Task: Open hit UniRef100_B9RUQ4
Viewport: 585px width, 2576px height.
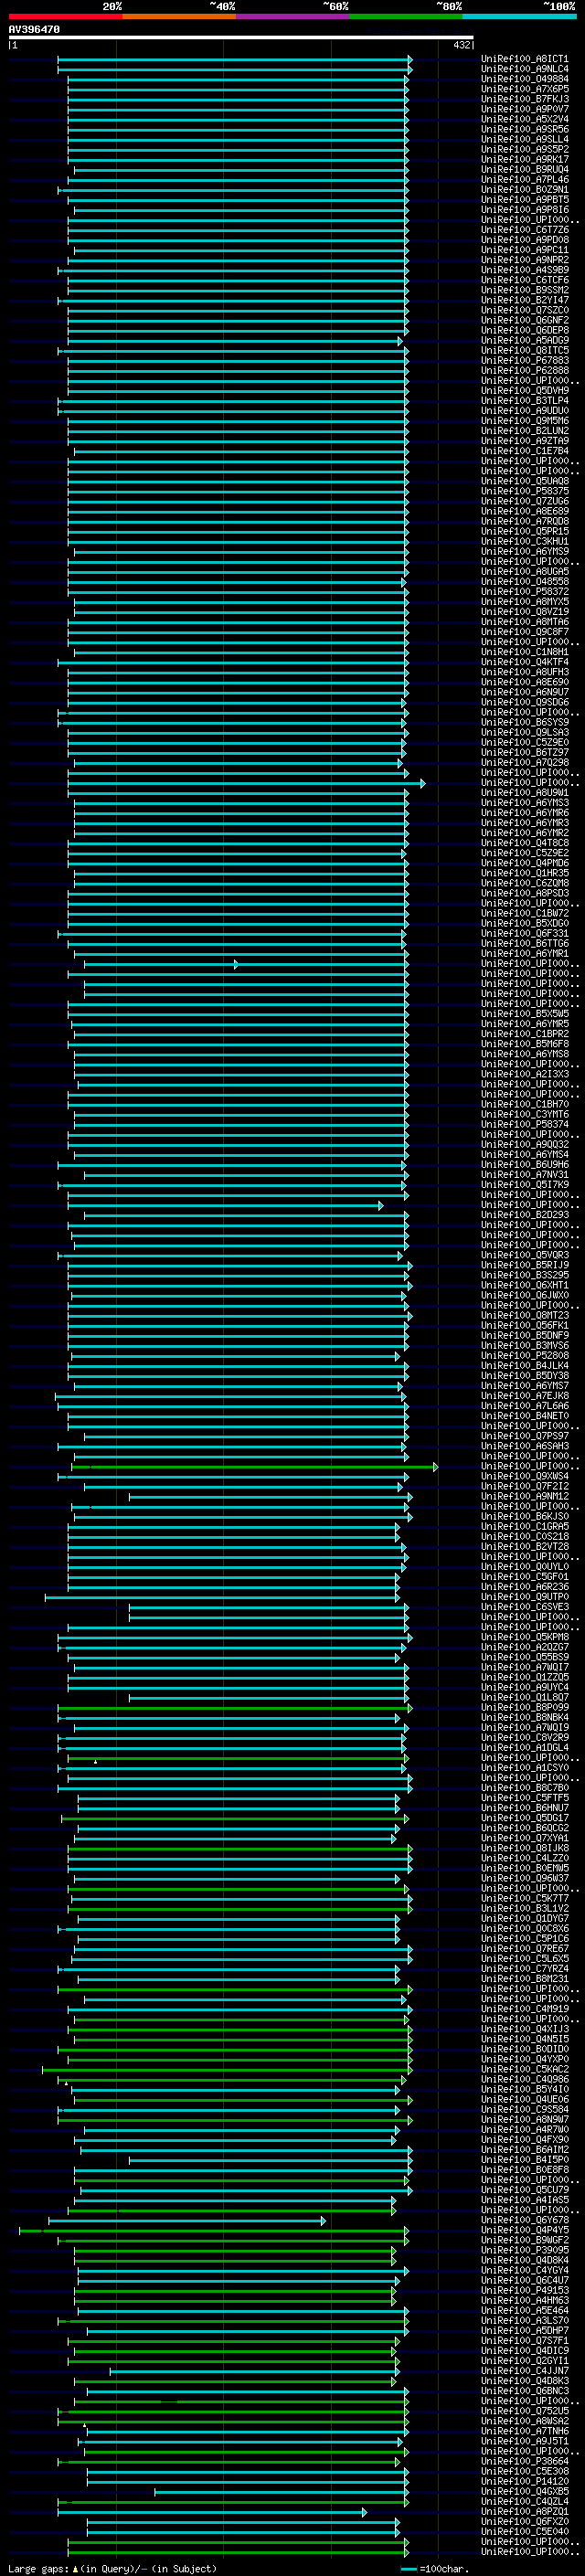Action: [x=525, y=169]
